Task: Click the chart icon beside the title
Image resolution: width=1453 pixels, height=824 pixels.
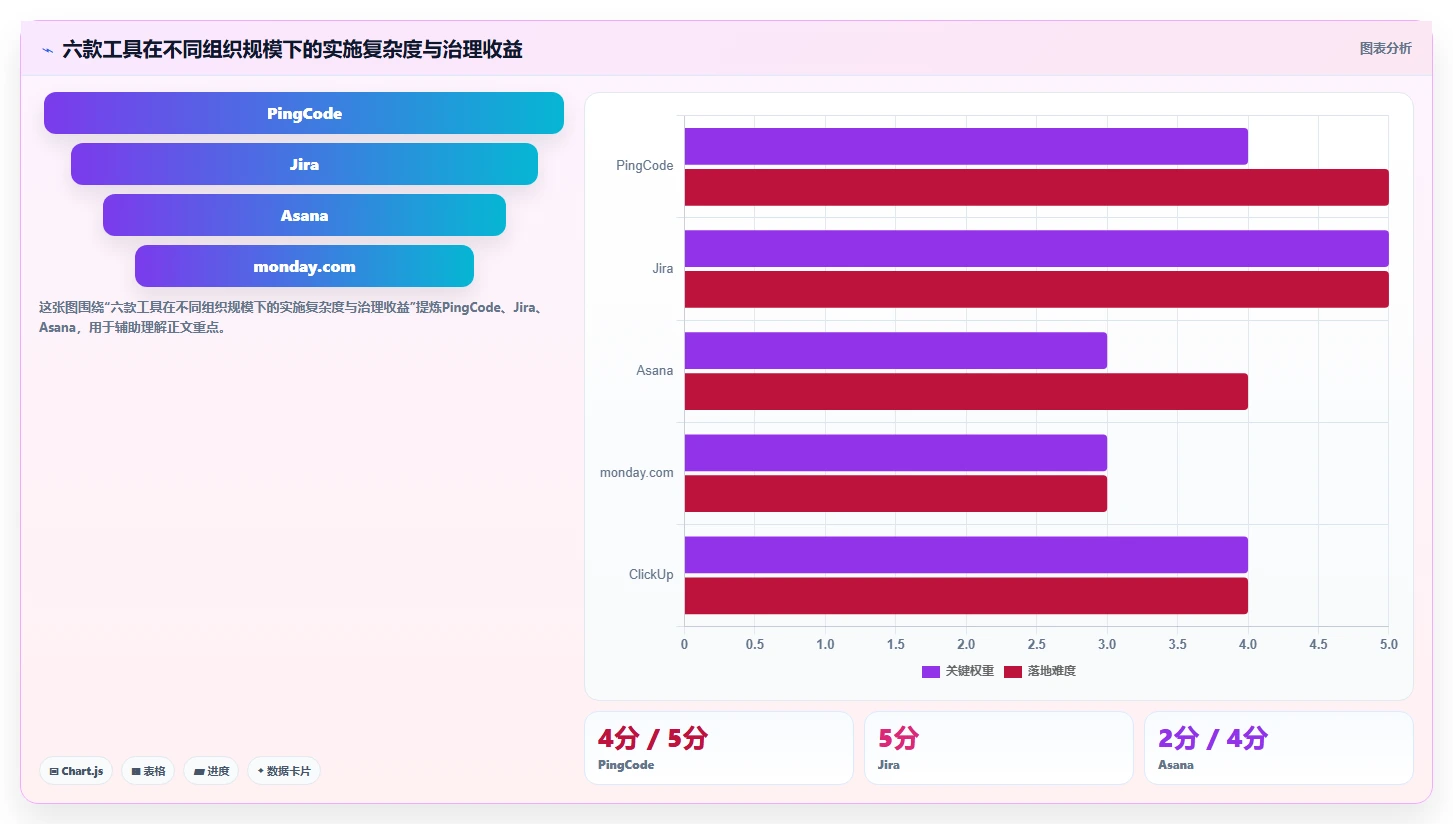Action: click(x=47, y=50)
